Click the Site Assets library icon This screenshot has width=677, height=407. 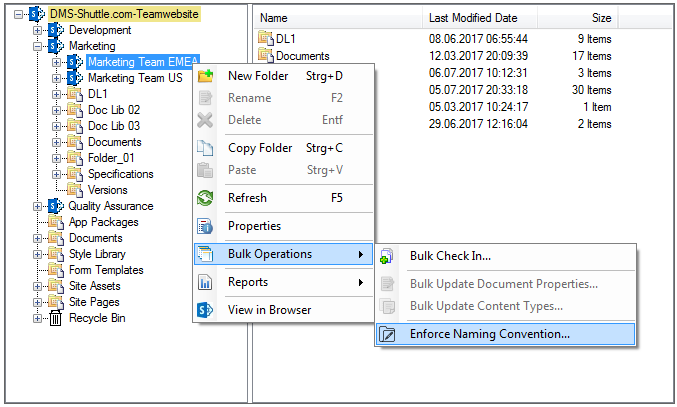(x=56, y=286)
